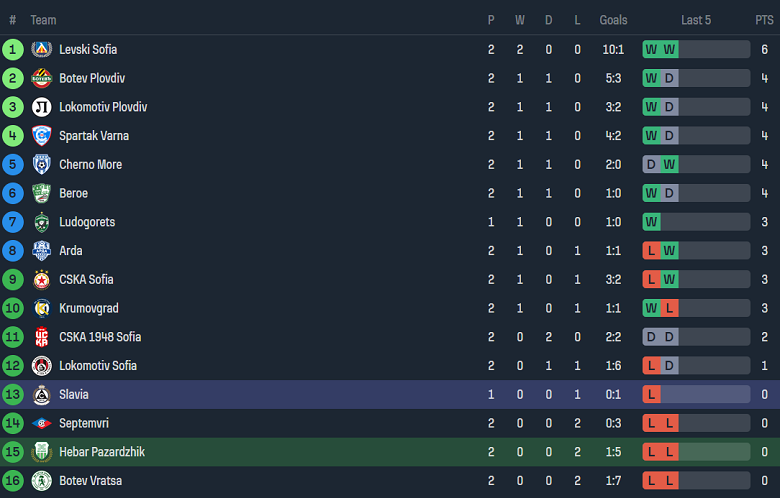Open the Arda team link
The height and width of the screenshot is (498, 780).
pyautogui.click(x=71, y=251)
